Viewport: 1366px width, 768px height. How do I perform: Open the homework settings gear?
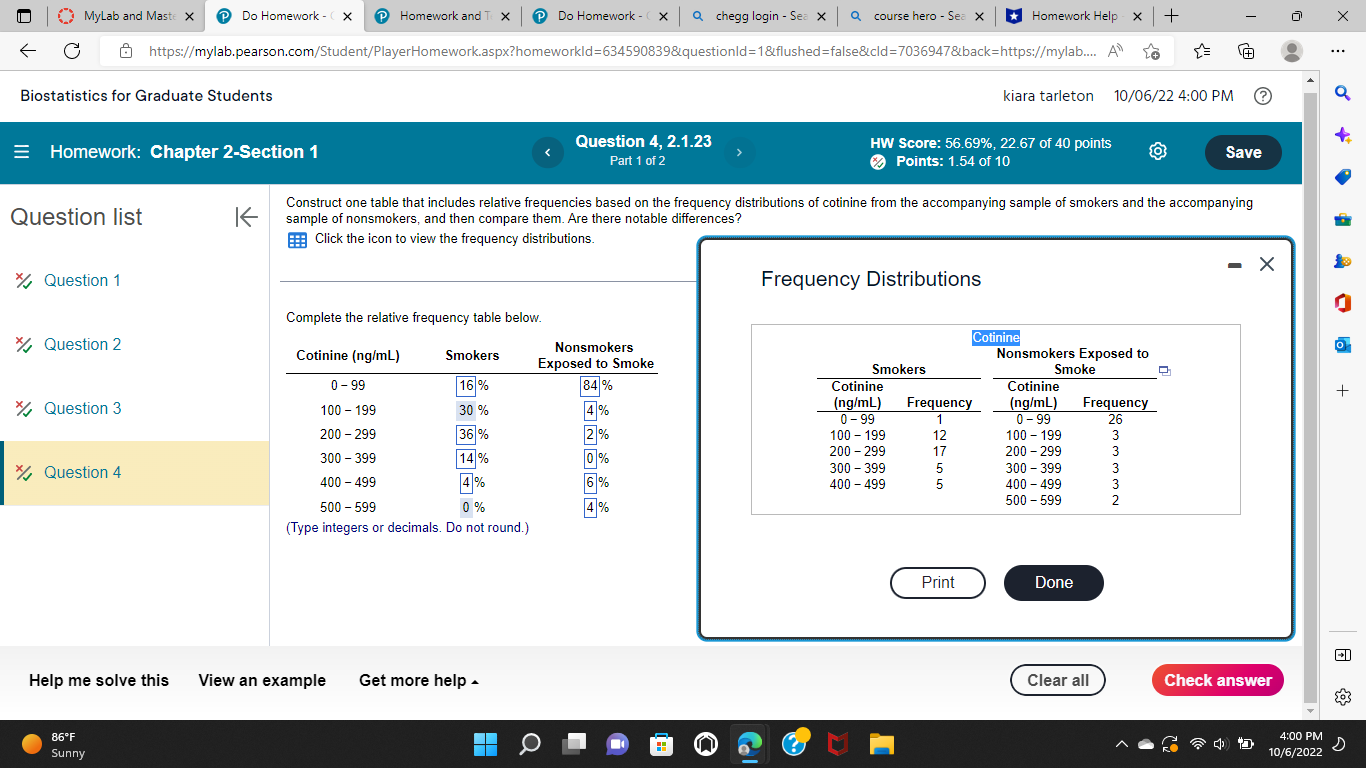(x=1158, y=152)
